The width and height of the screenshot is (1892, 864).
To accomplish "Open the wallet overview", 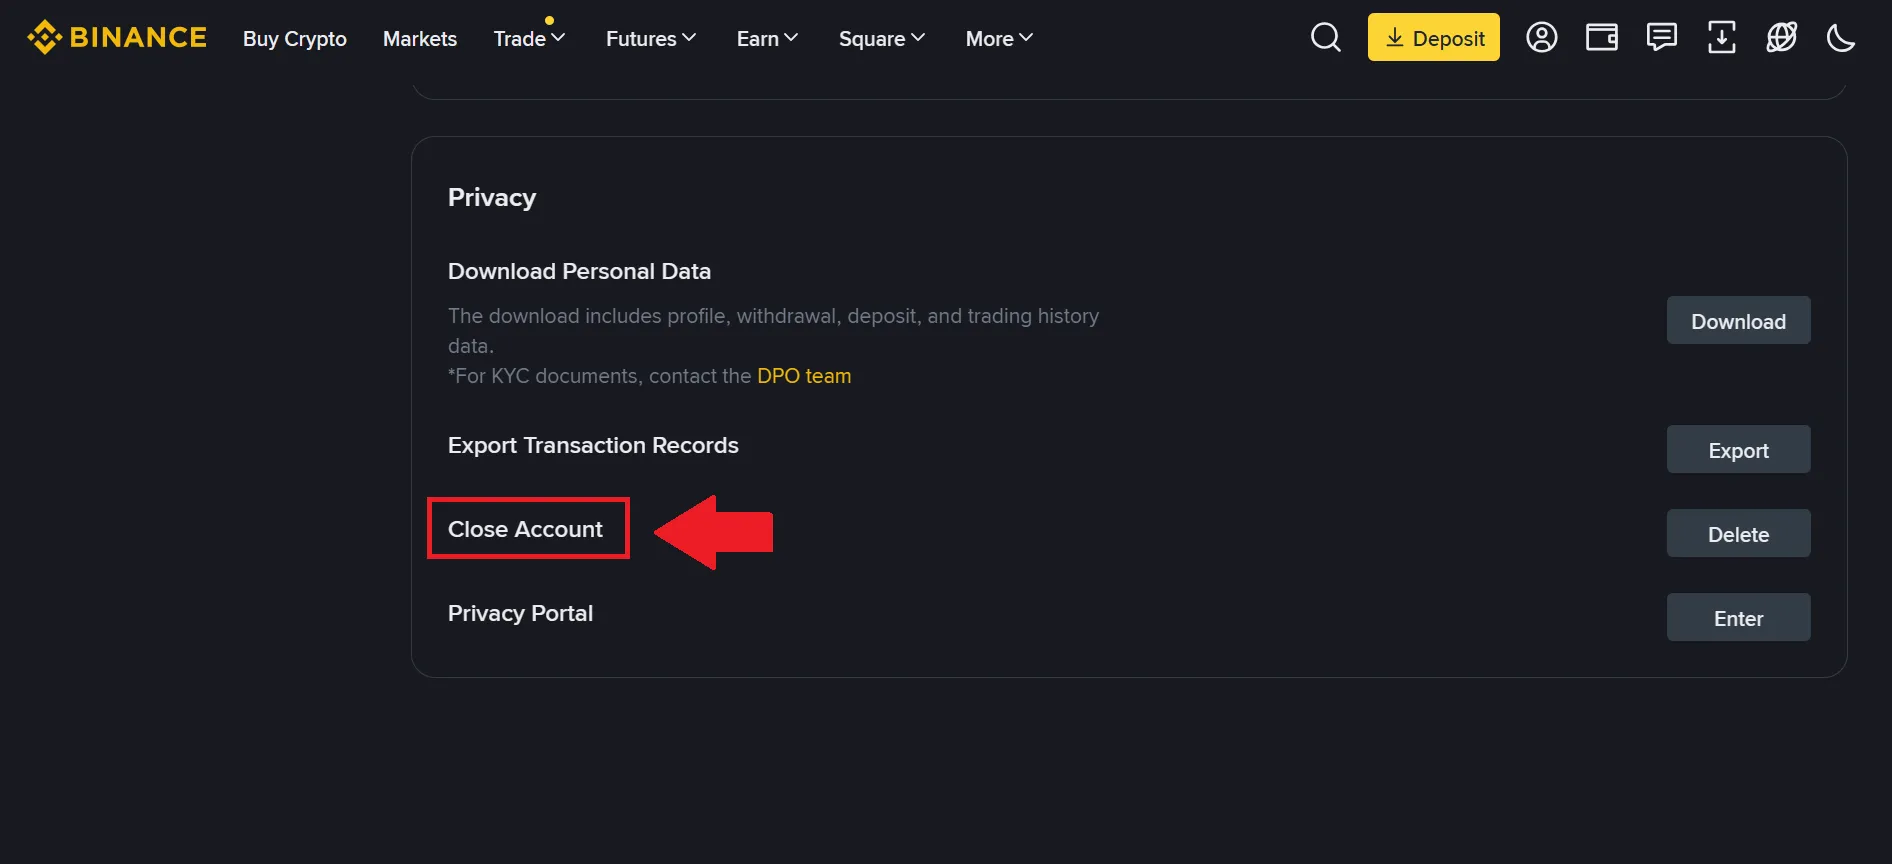I will coord(1601,37).
